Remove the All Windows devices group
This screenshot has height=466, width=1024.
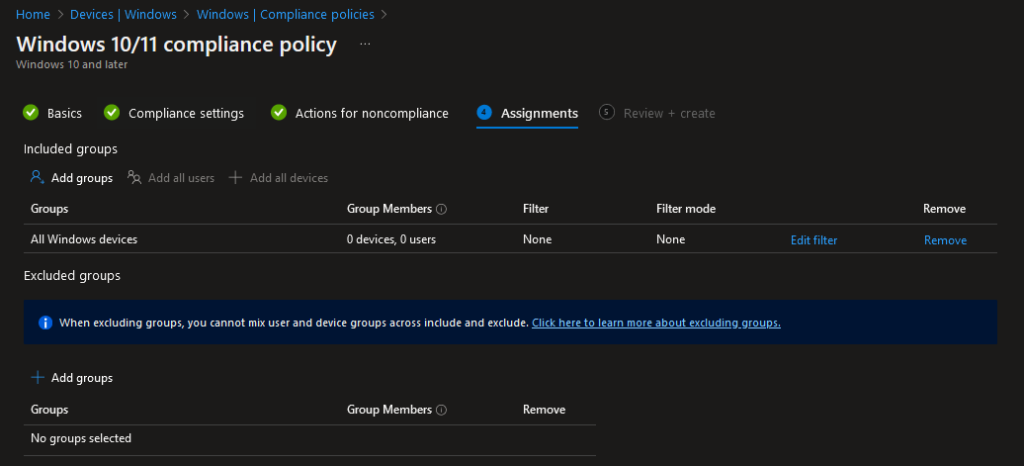pos(945,240)
